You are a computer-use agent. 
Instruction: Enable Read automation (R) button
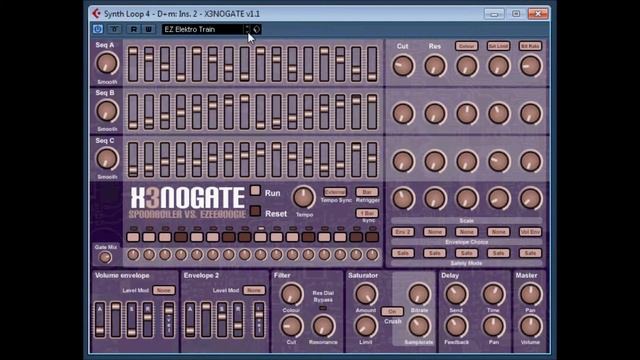click(133, 29)
